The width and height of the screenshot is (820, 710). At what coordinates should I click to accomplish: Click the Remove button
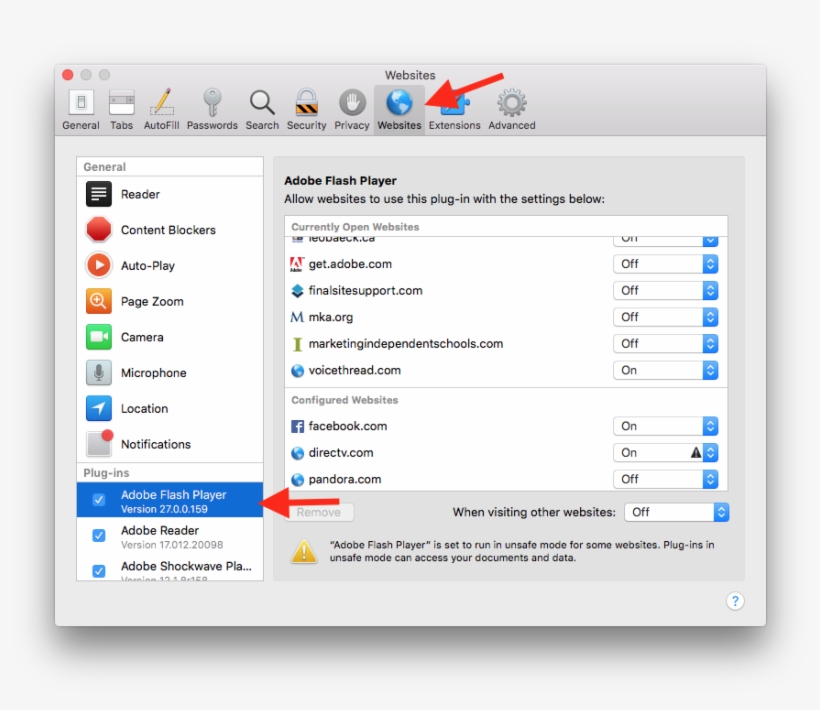tap(319, 512)
